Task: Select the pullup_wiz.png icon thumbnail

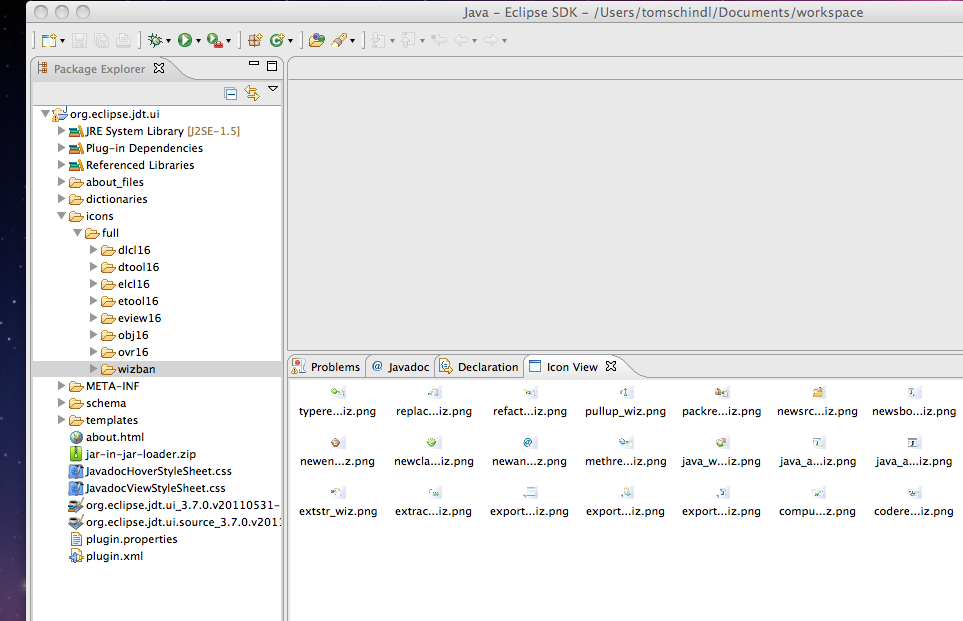Action: click(625, 394)
